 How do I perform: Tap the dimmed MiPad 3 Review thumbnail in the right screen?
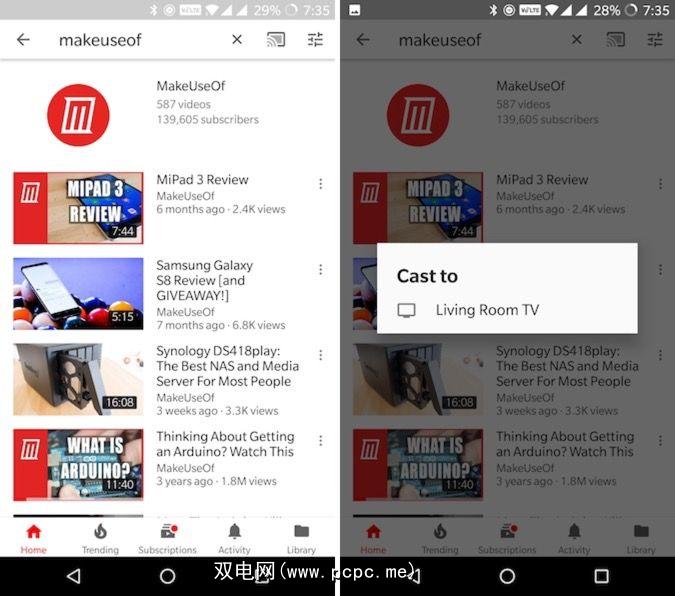(418, 208)
